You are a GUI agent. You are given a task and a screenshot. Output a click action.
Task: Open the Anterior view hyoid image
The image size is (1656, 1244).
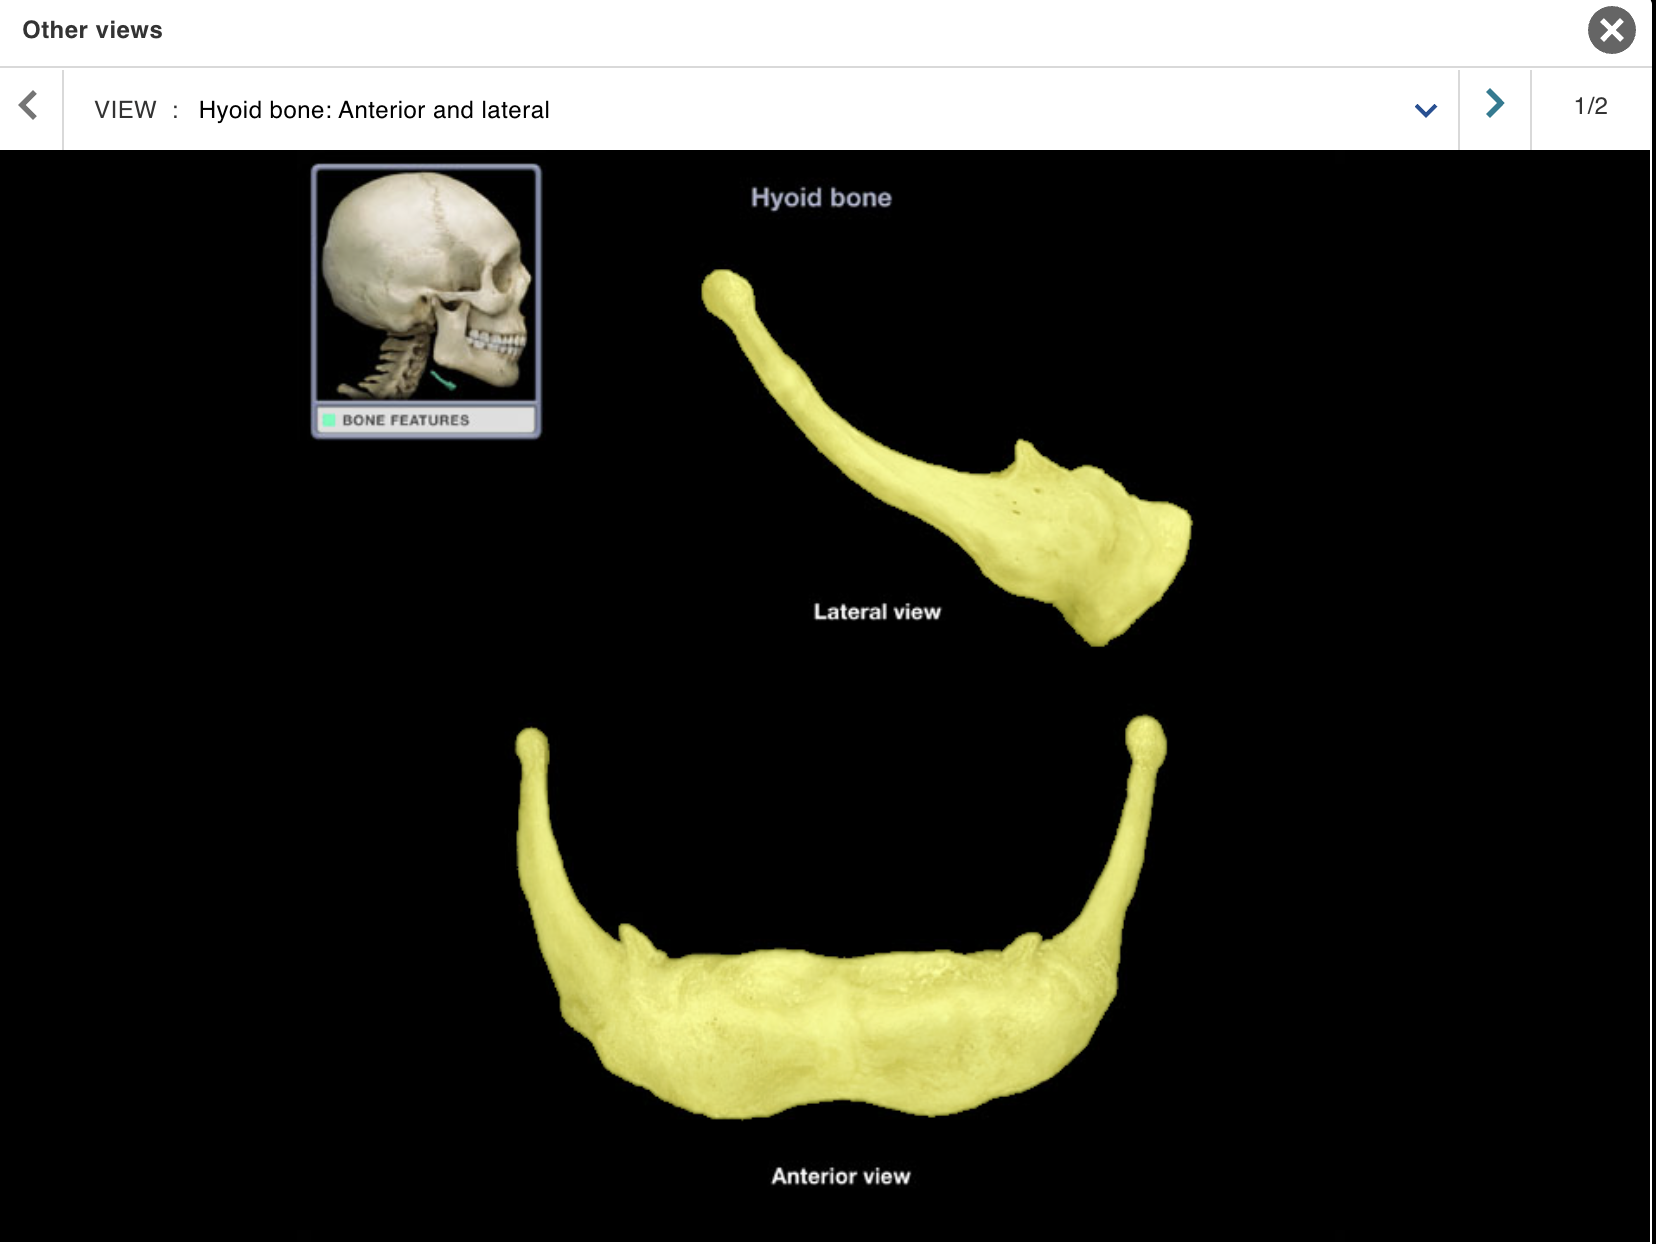click(840, 950)
